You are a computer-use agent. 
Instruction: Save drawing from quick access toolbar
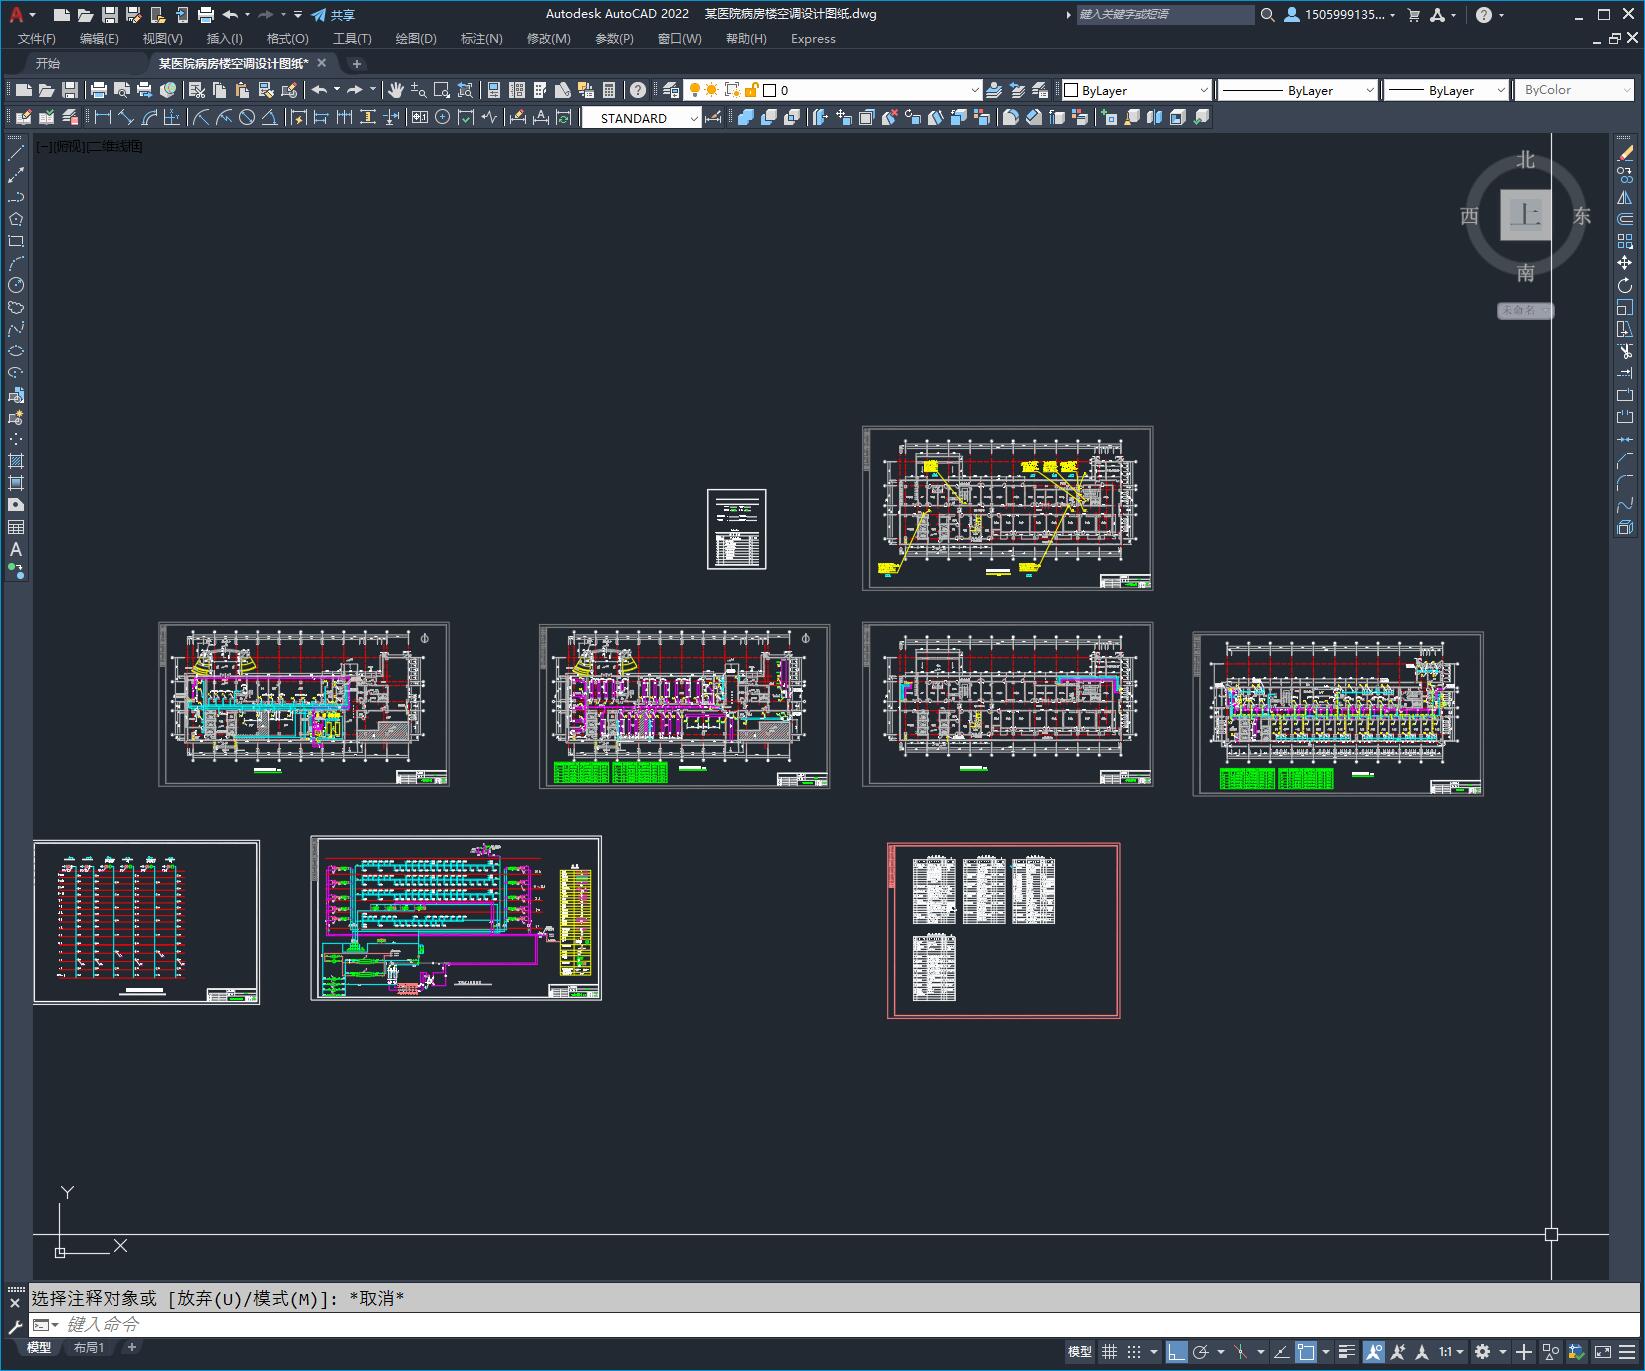click(110, 15)
